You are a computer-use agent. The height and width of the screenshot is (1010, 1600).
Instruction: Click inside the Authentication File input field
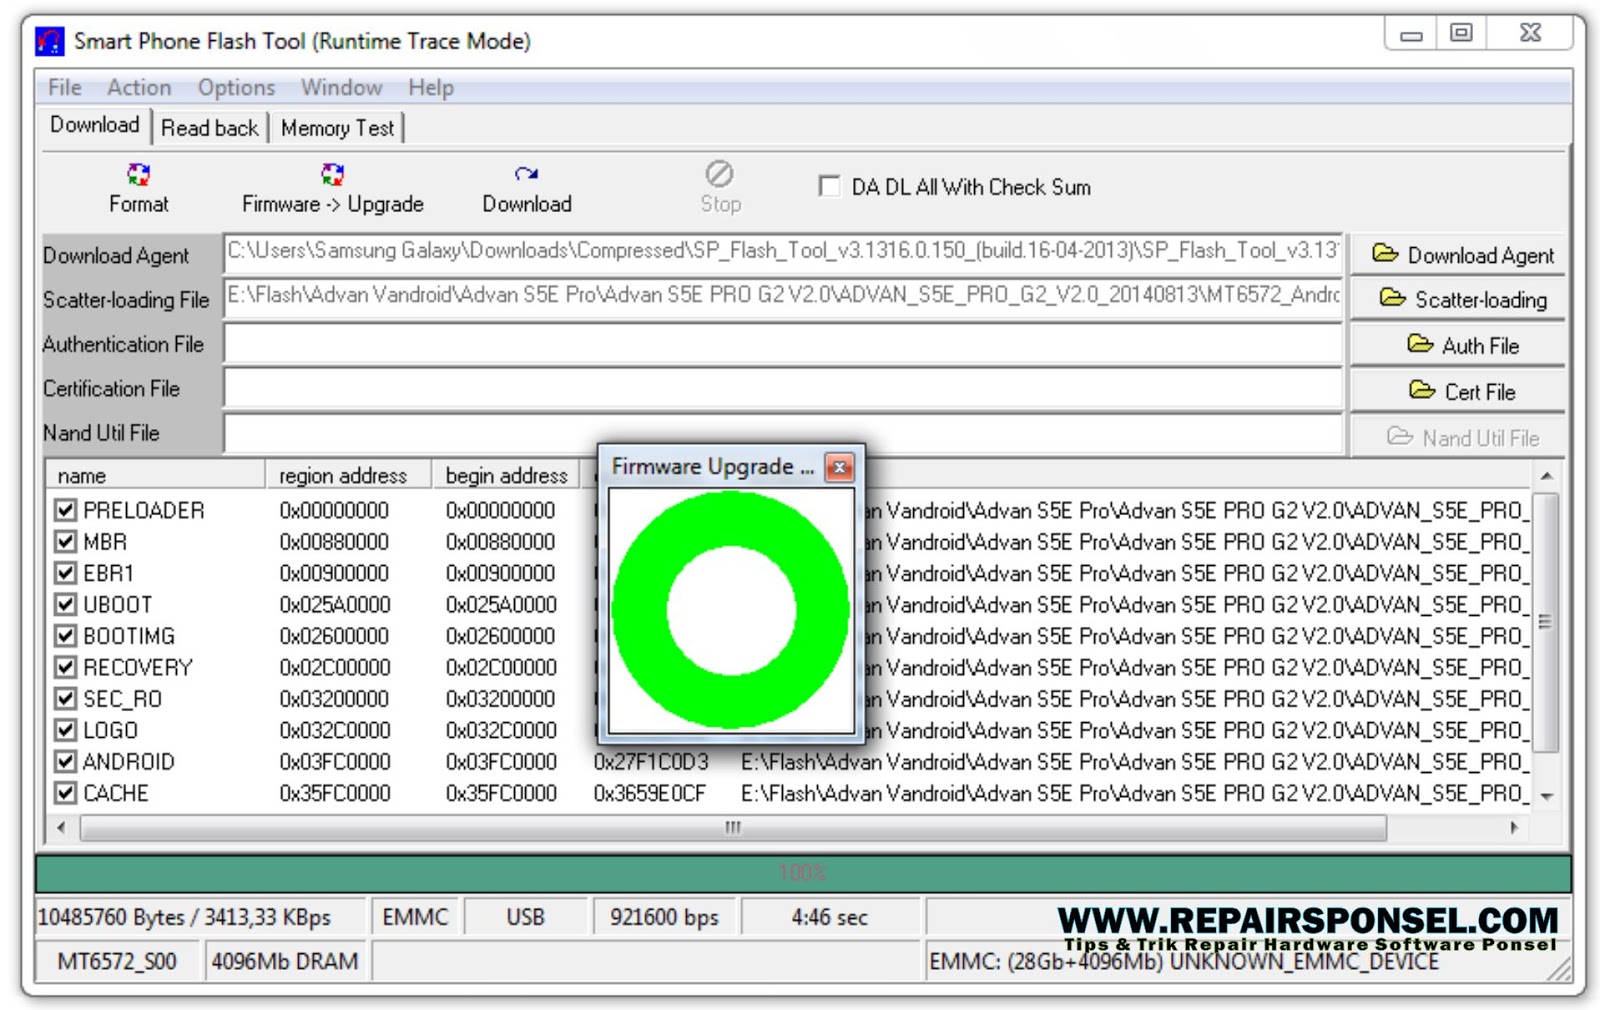coord(780,344)
